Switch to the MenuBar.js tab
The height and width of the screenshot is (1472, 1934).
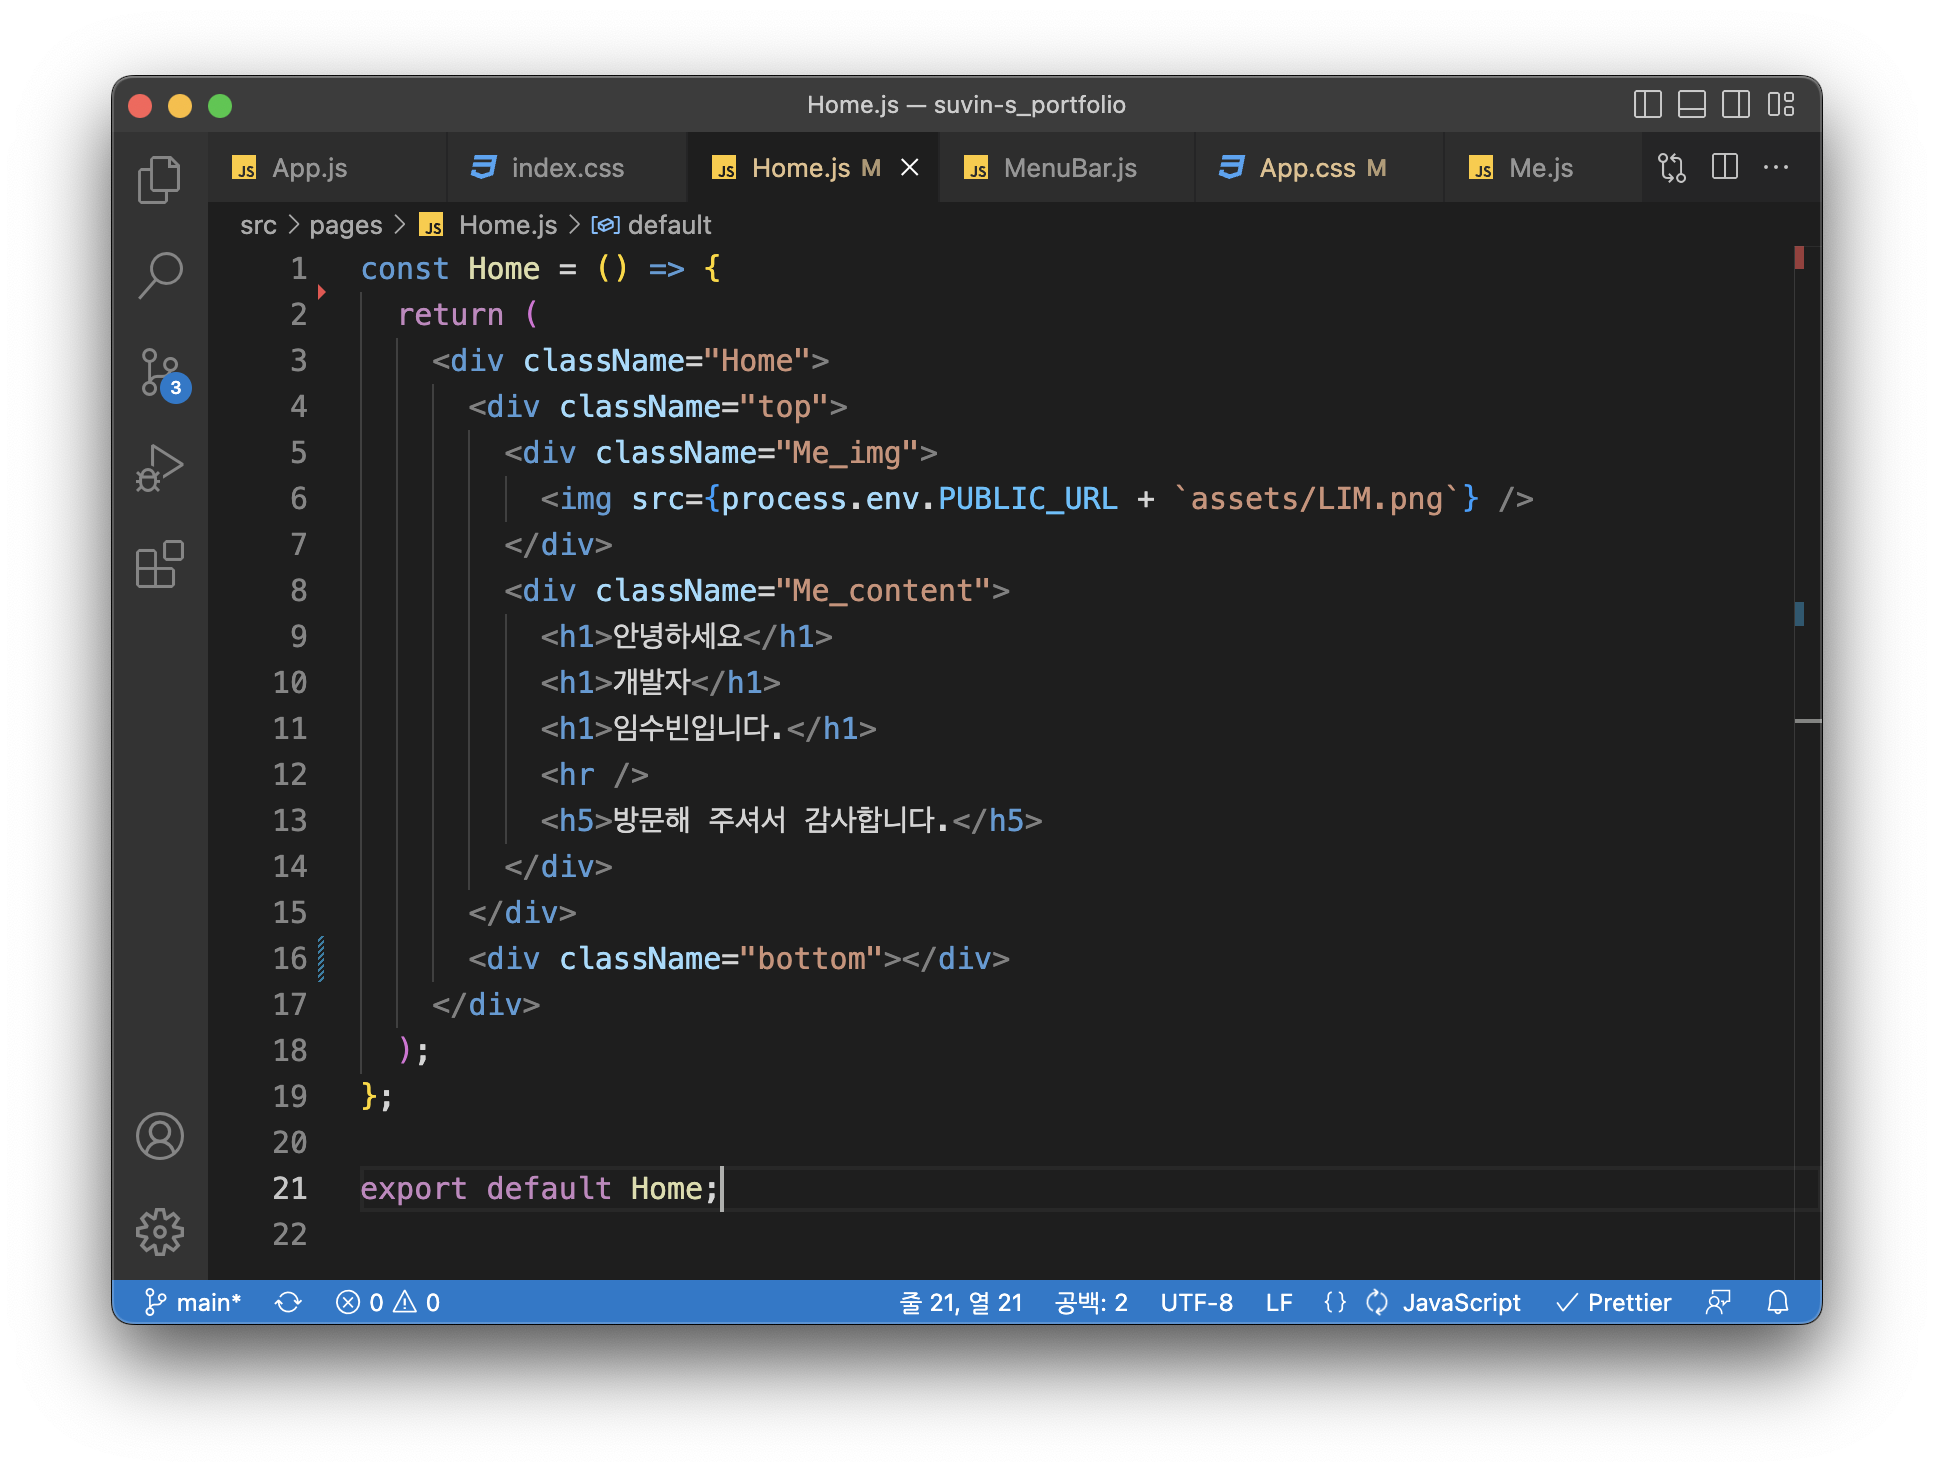pyautogui.click(x=1069, y=168)
